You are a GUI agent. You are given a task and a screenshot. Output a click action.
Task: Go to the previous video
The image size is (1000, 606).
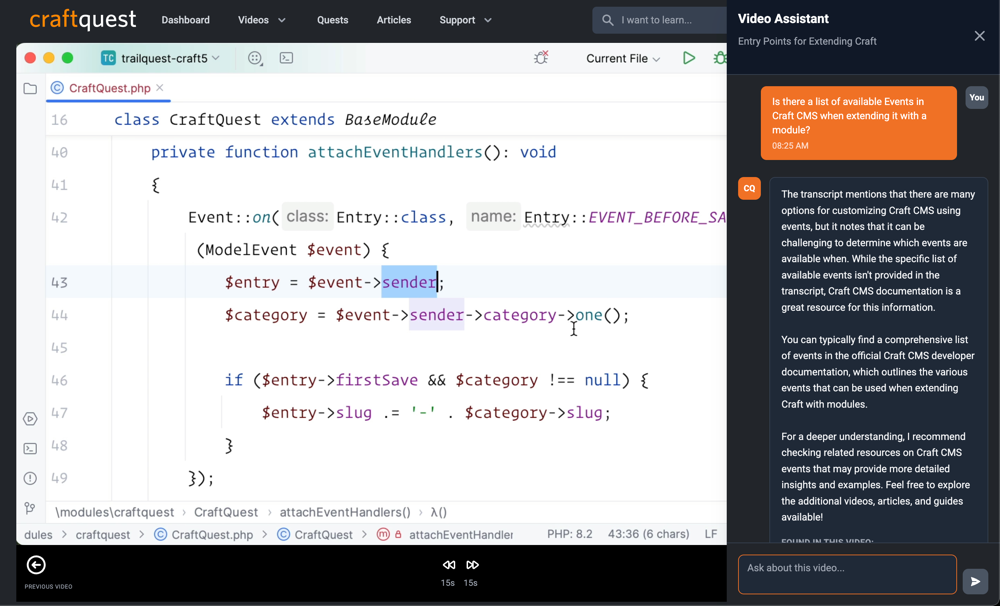coord(36,565)
